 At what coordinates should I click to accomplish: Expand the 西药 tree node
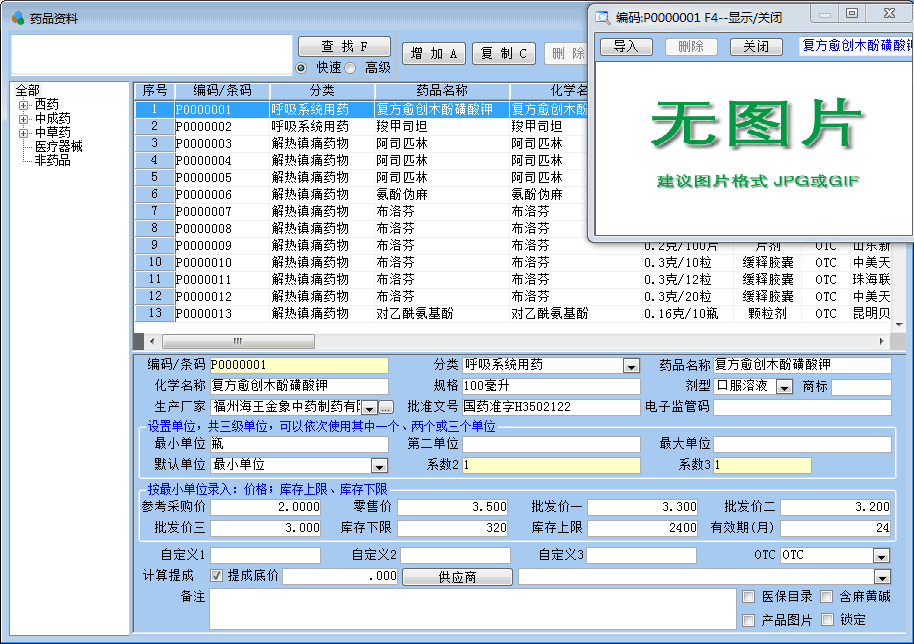[24, 104]
